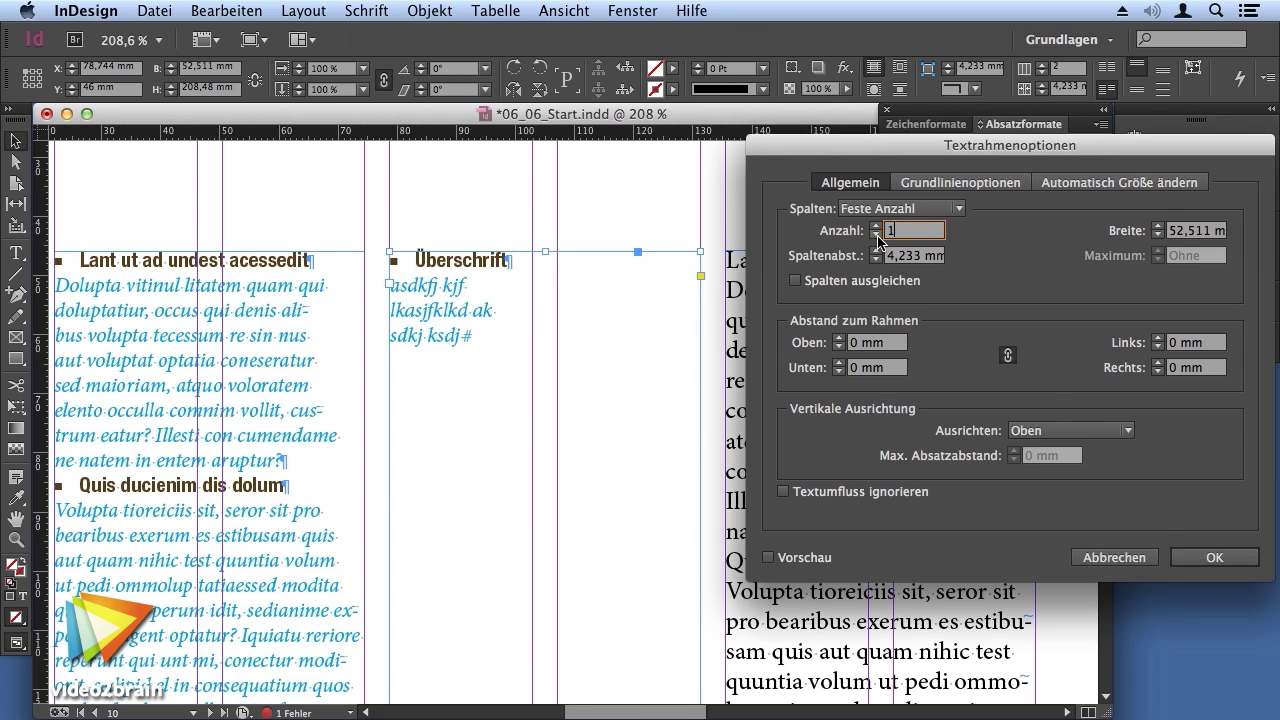Click the Anzahl column count field

tap(914, 231)
